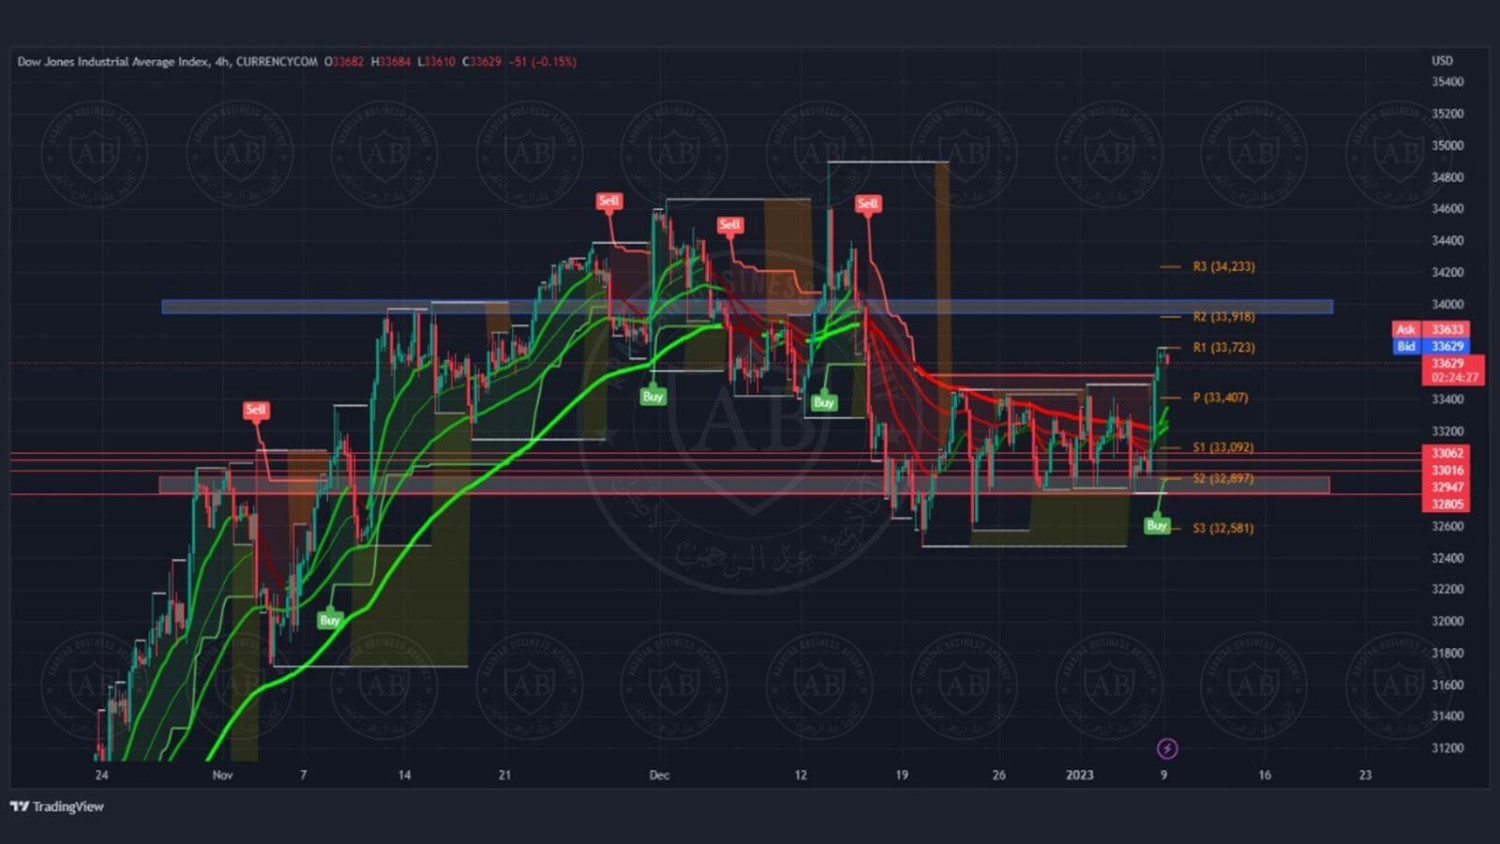Image resolution: width=1500 pixels, height=844 pixels.
Task: Click the 32805 red price line label
Action: [1447, 504]
